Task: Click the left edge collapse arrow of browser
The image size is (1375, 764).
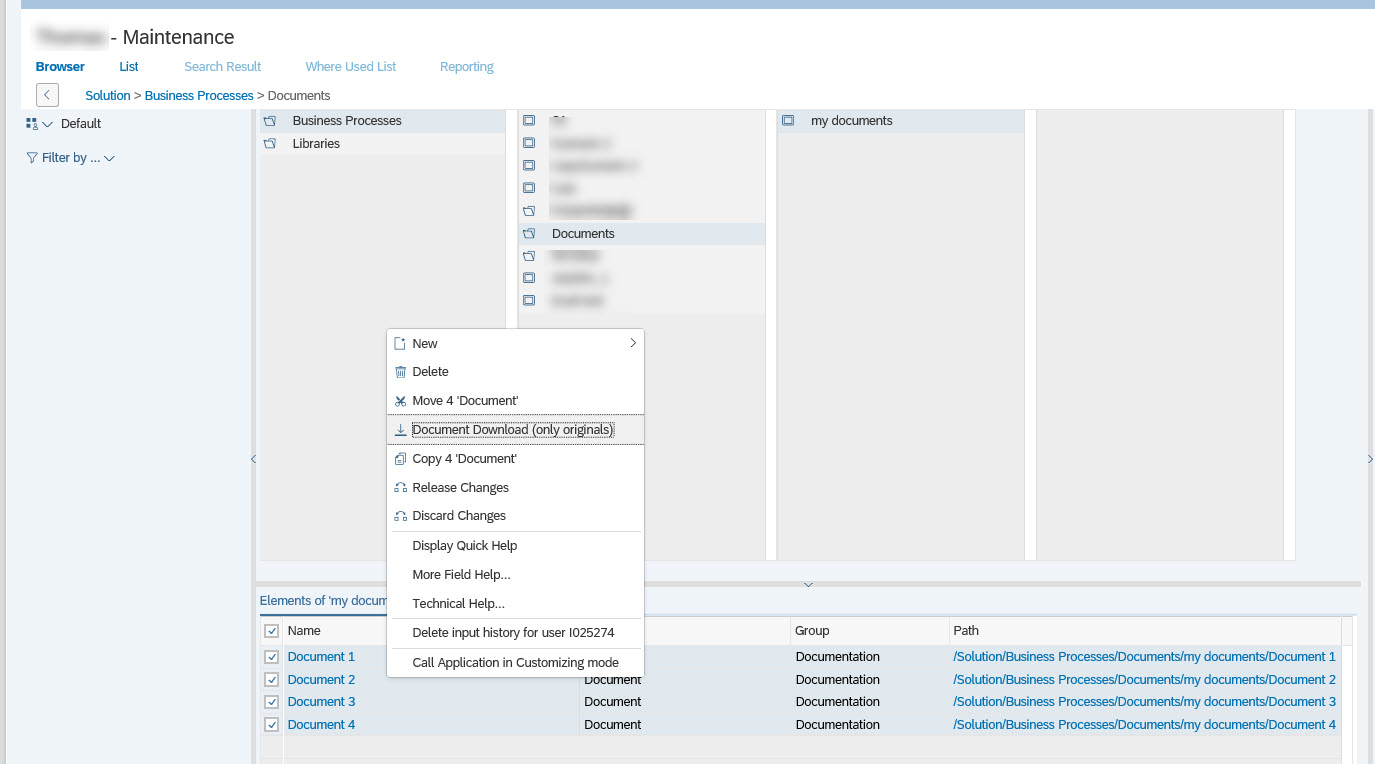Action: click(253, 459)
